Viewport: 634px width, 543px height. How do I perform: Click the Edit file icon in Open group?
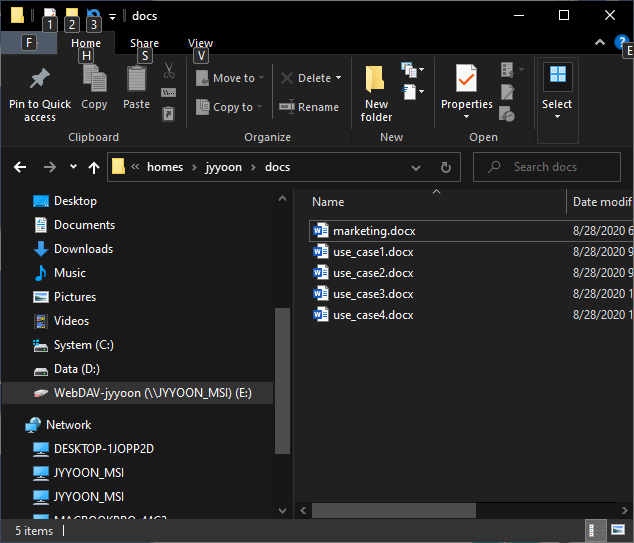(507, 92)
